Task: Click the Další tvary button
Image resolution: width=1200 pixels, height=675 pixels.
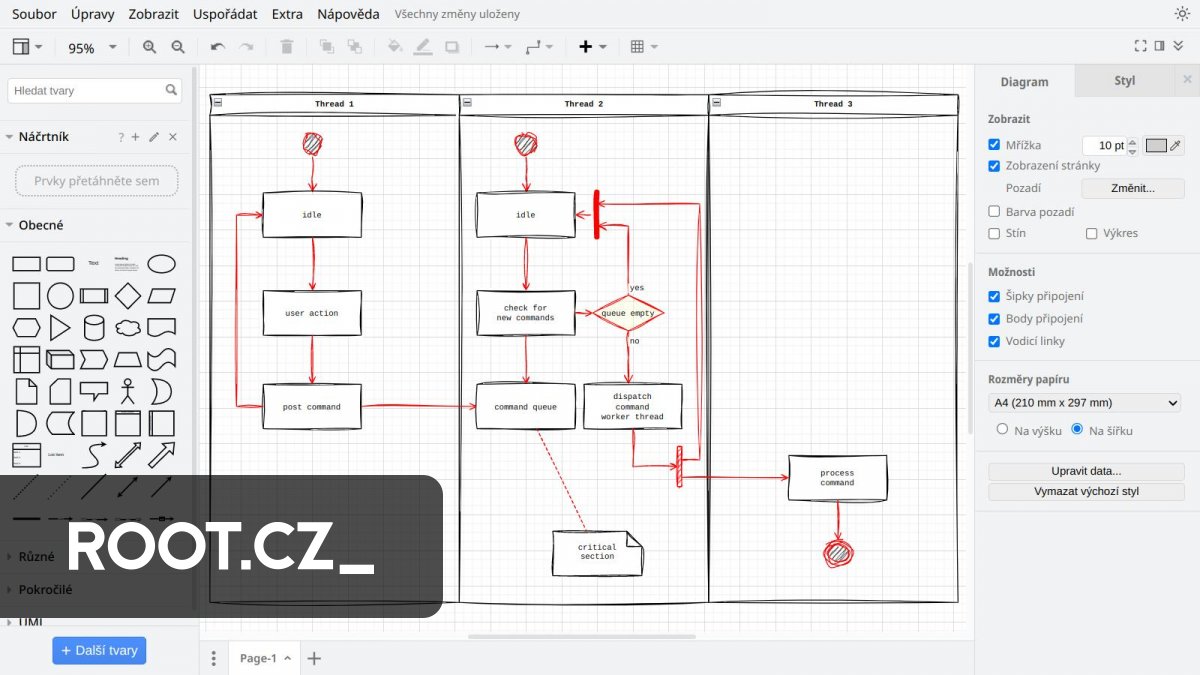Action: coord(99,650)
